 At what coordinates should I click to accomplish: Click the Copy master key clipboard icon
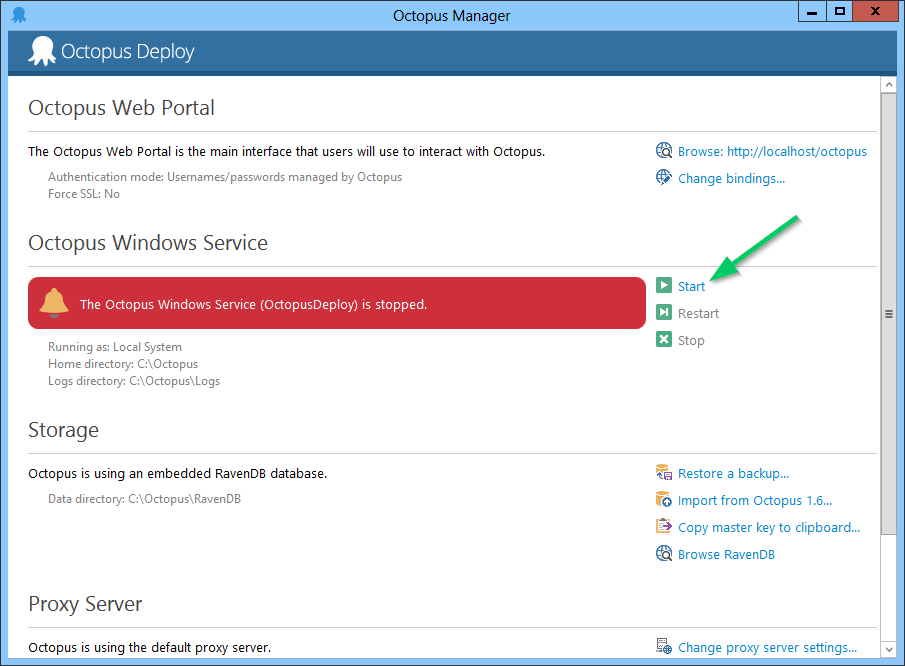pos(664,527)
